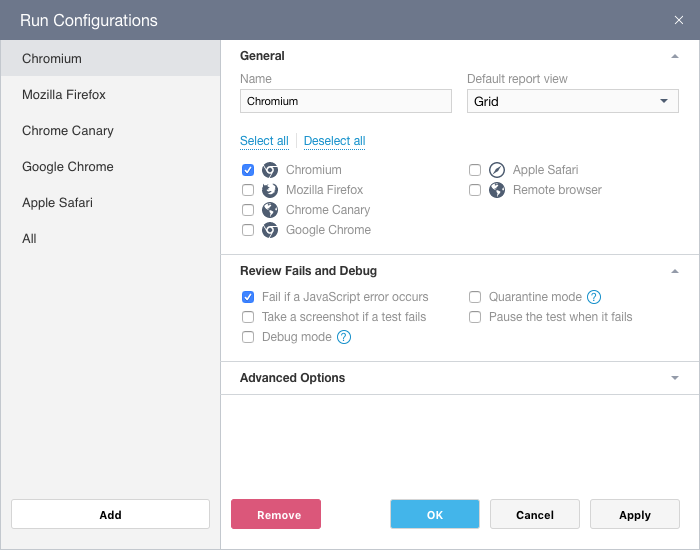Open the Quarantine mode help icon
700x550 pixels.
[x=594, y=297]
